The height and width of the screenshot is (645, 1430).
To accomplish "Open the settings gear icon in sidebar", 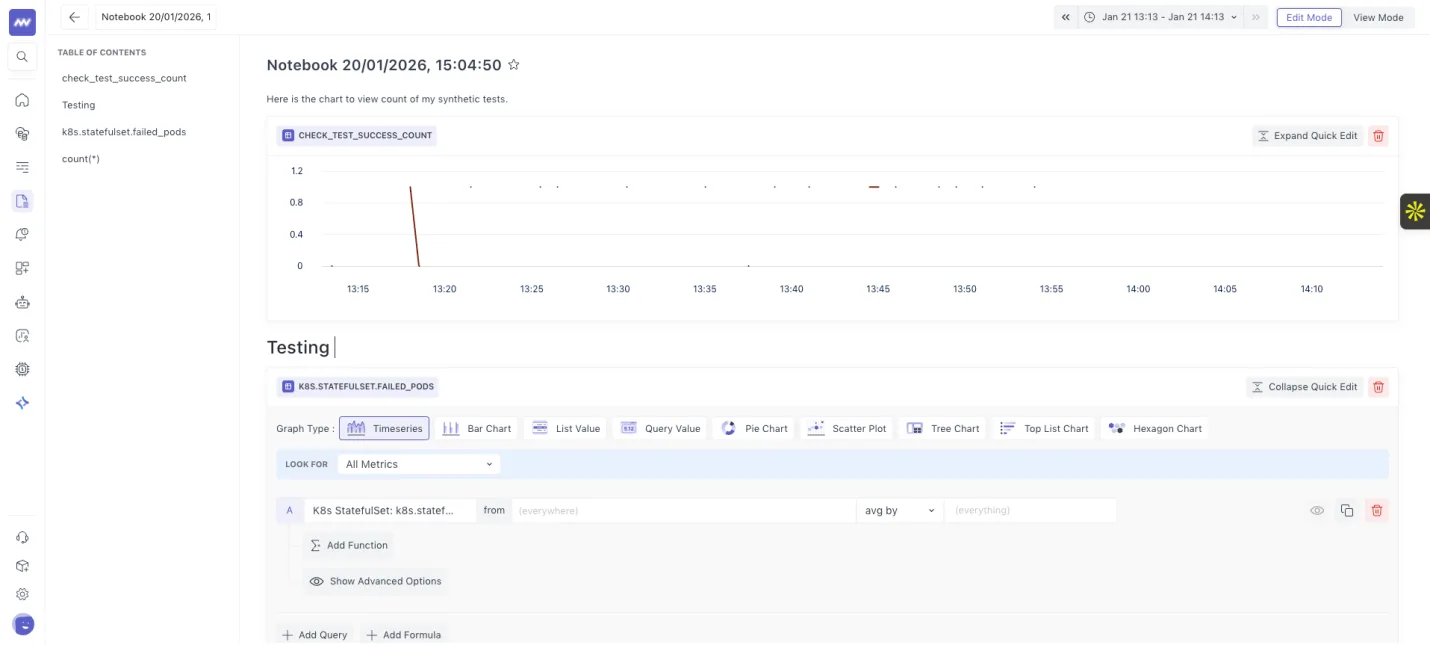I will [x=22, y=594].
